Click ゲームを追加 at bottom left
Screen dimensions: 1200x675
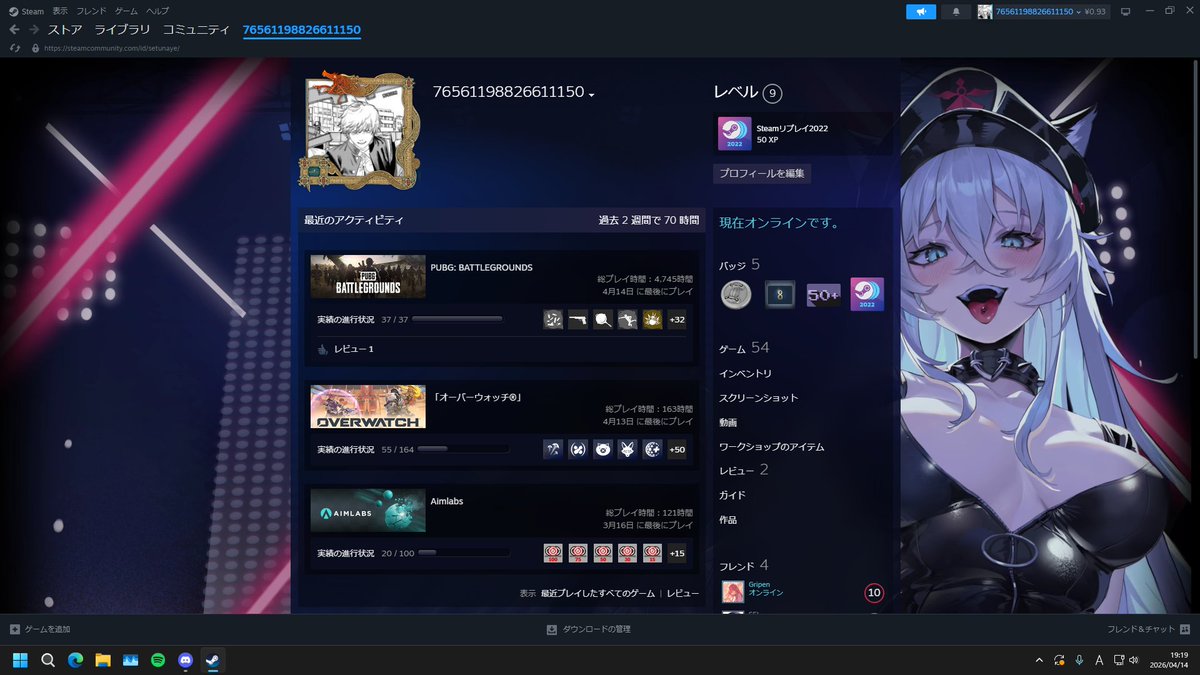pos(40,629)
